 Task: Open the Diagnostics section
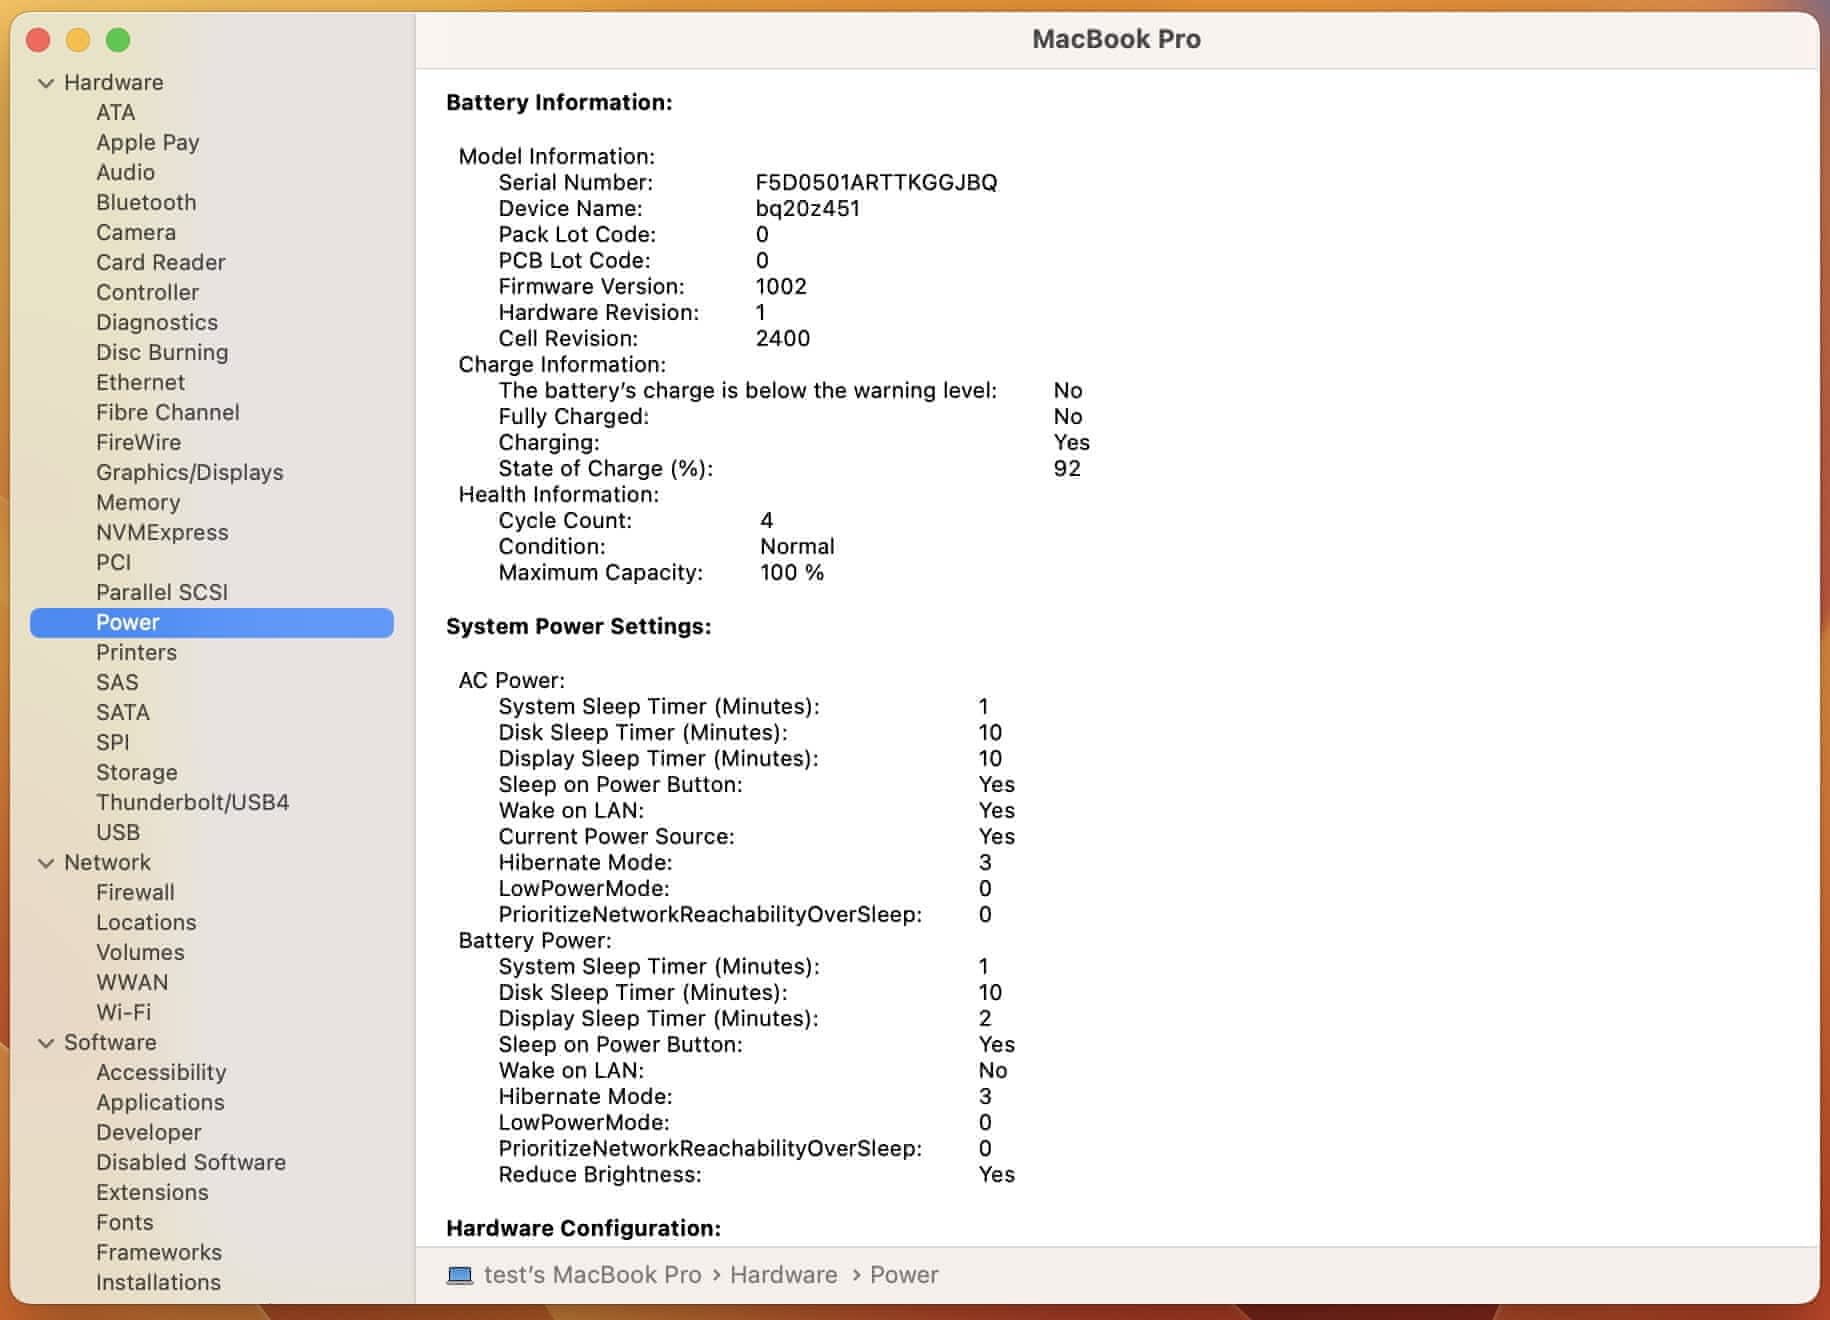coord(157,322)
